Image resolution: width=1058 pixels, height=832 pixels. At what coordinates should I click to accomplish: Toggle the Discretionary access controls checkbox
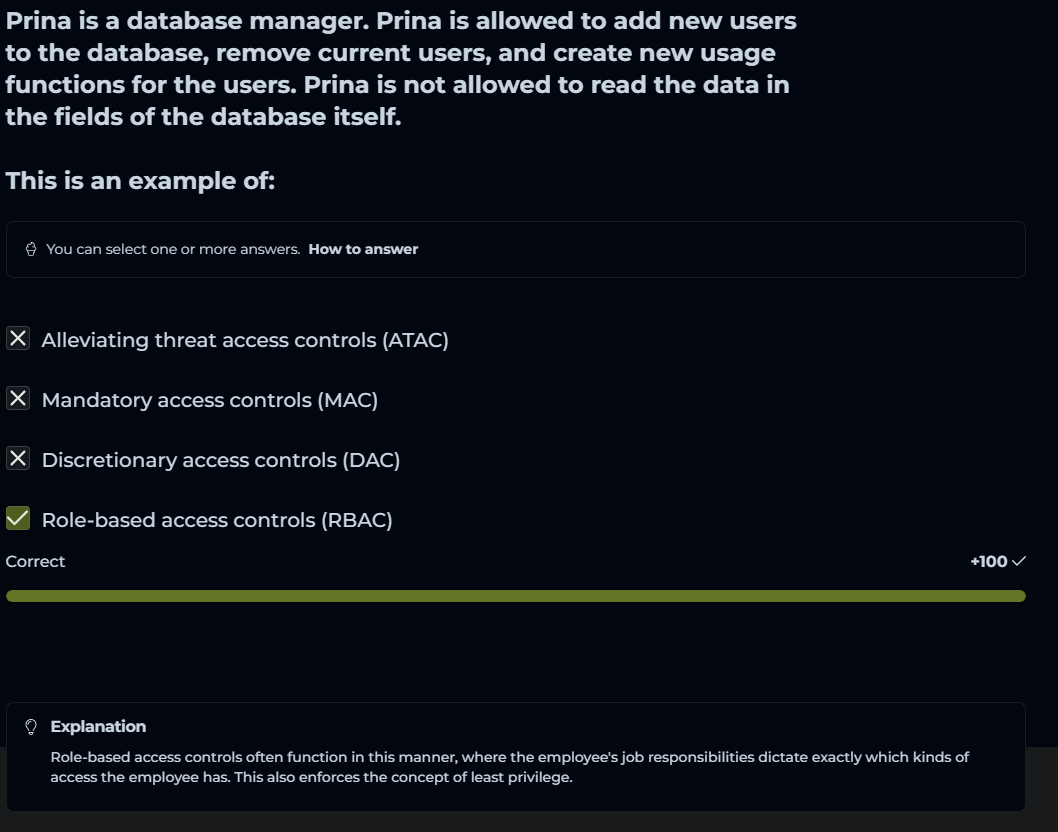tap(18, 459)
